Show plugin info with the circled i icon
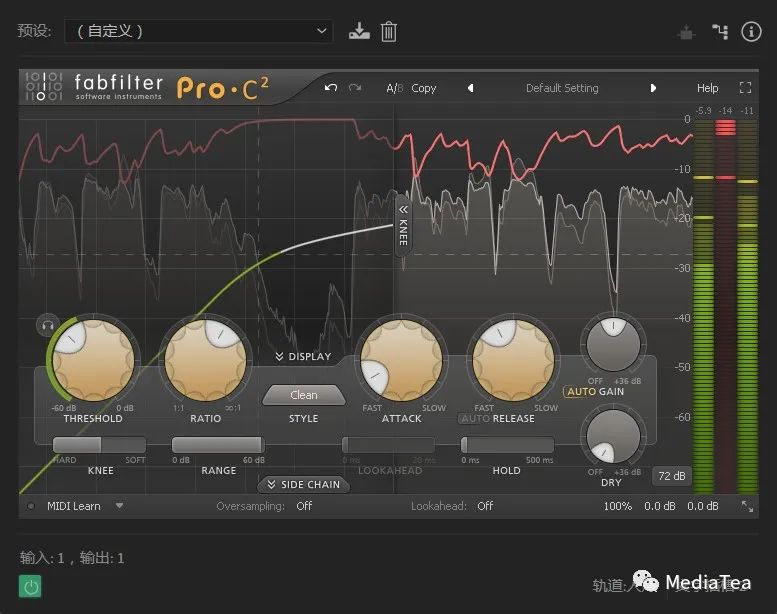 [751, 32]
